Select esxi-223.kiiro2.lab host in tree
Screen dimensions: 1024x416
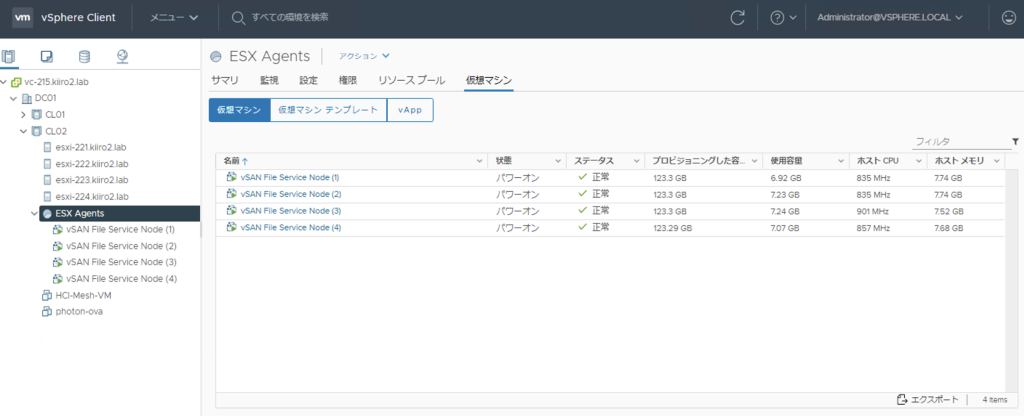[x=91, y=180]
